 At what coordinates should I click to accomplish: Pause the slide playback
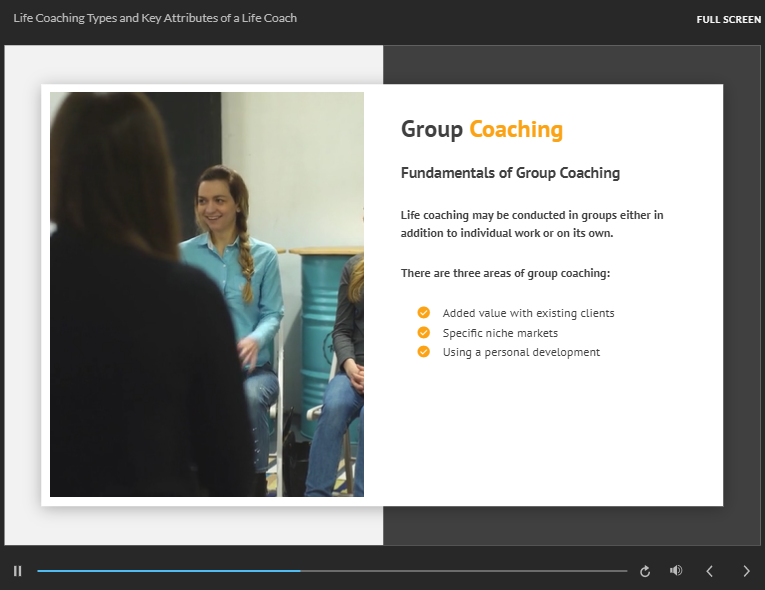coord(18,571)
